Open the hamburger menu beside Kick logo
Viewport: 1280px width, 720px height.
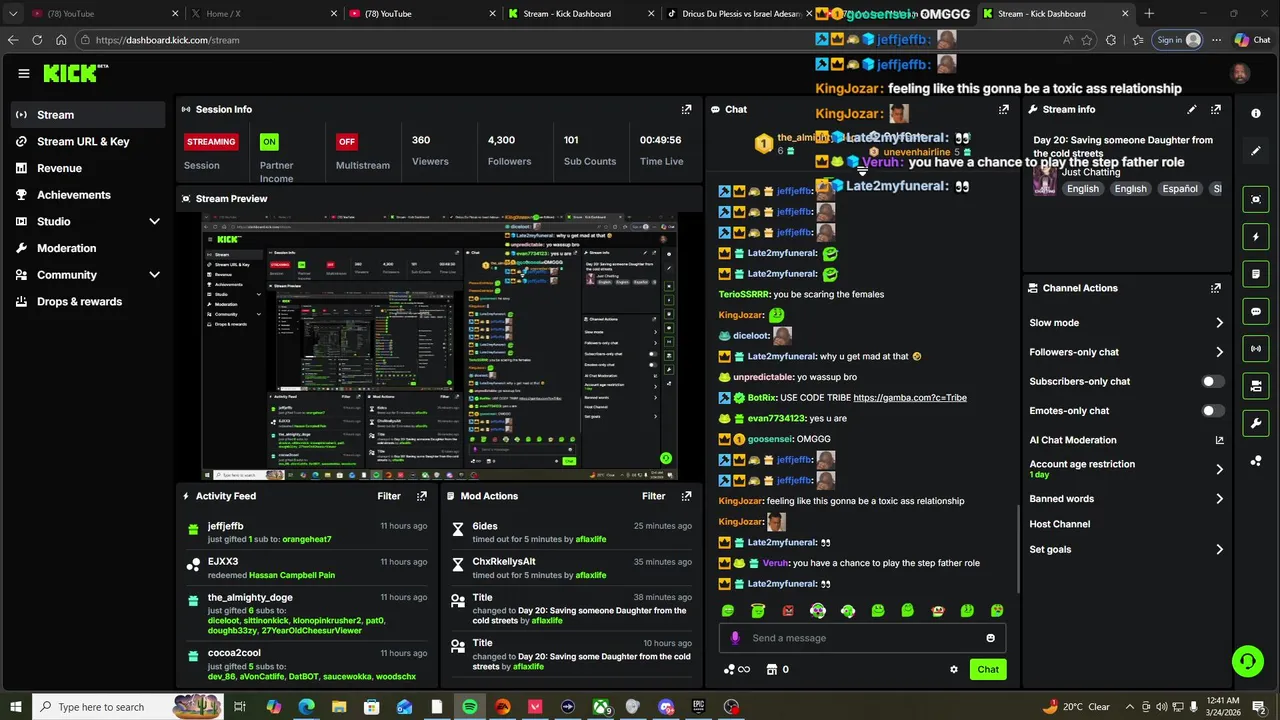click(x=24, y=73)
